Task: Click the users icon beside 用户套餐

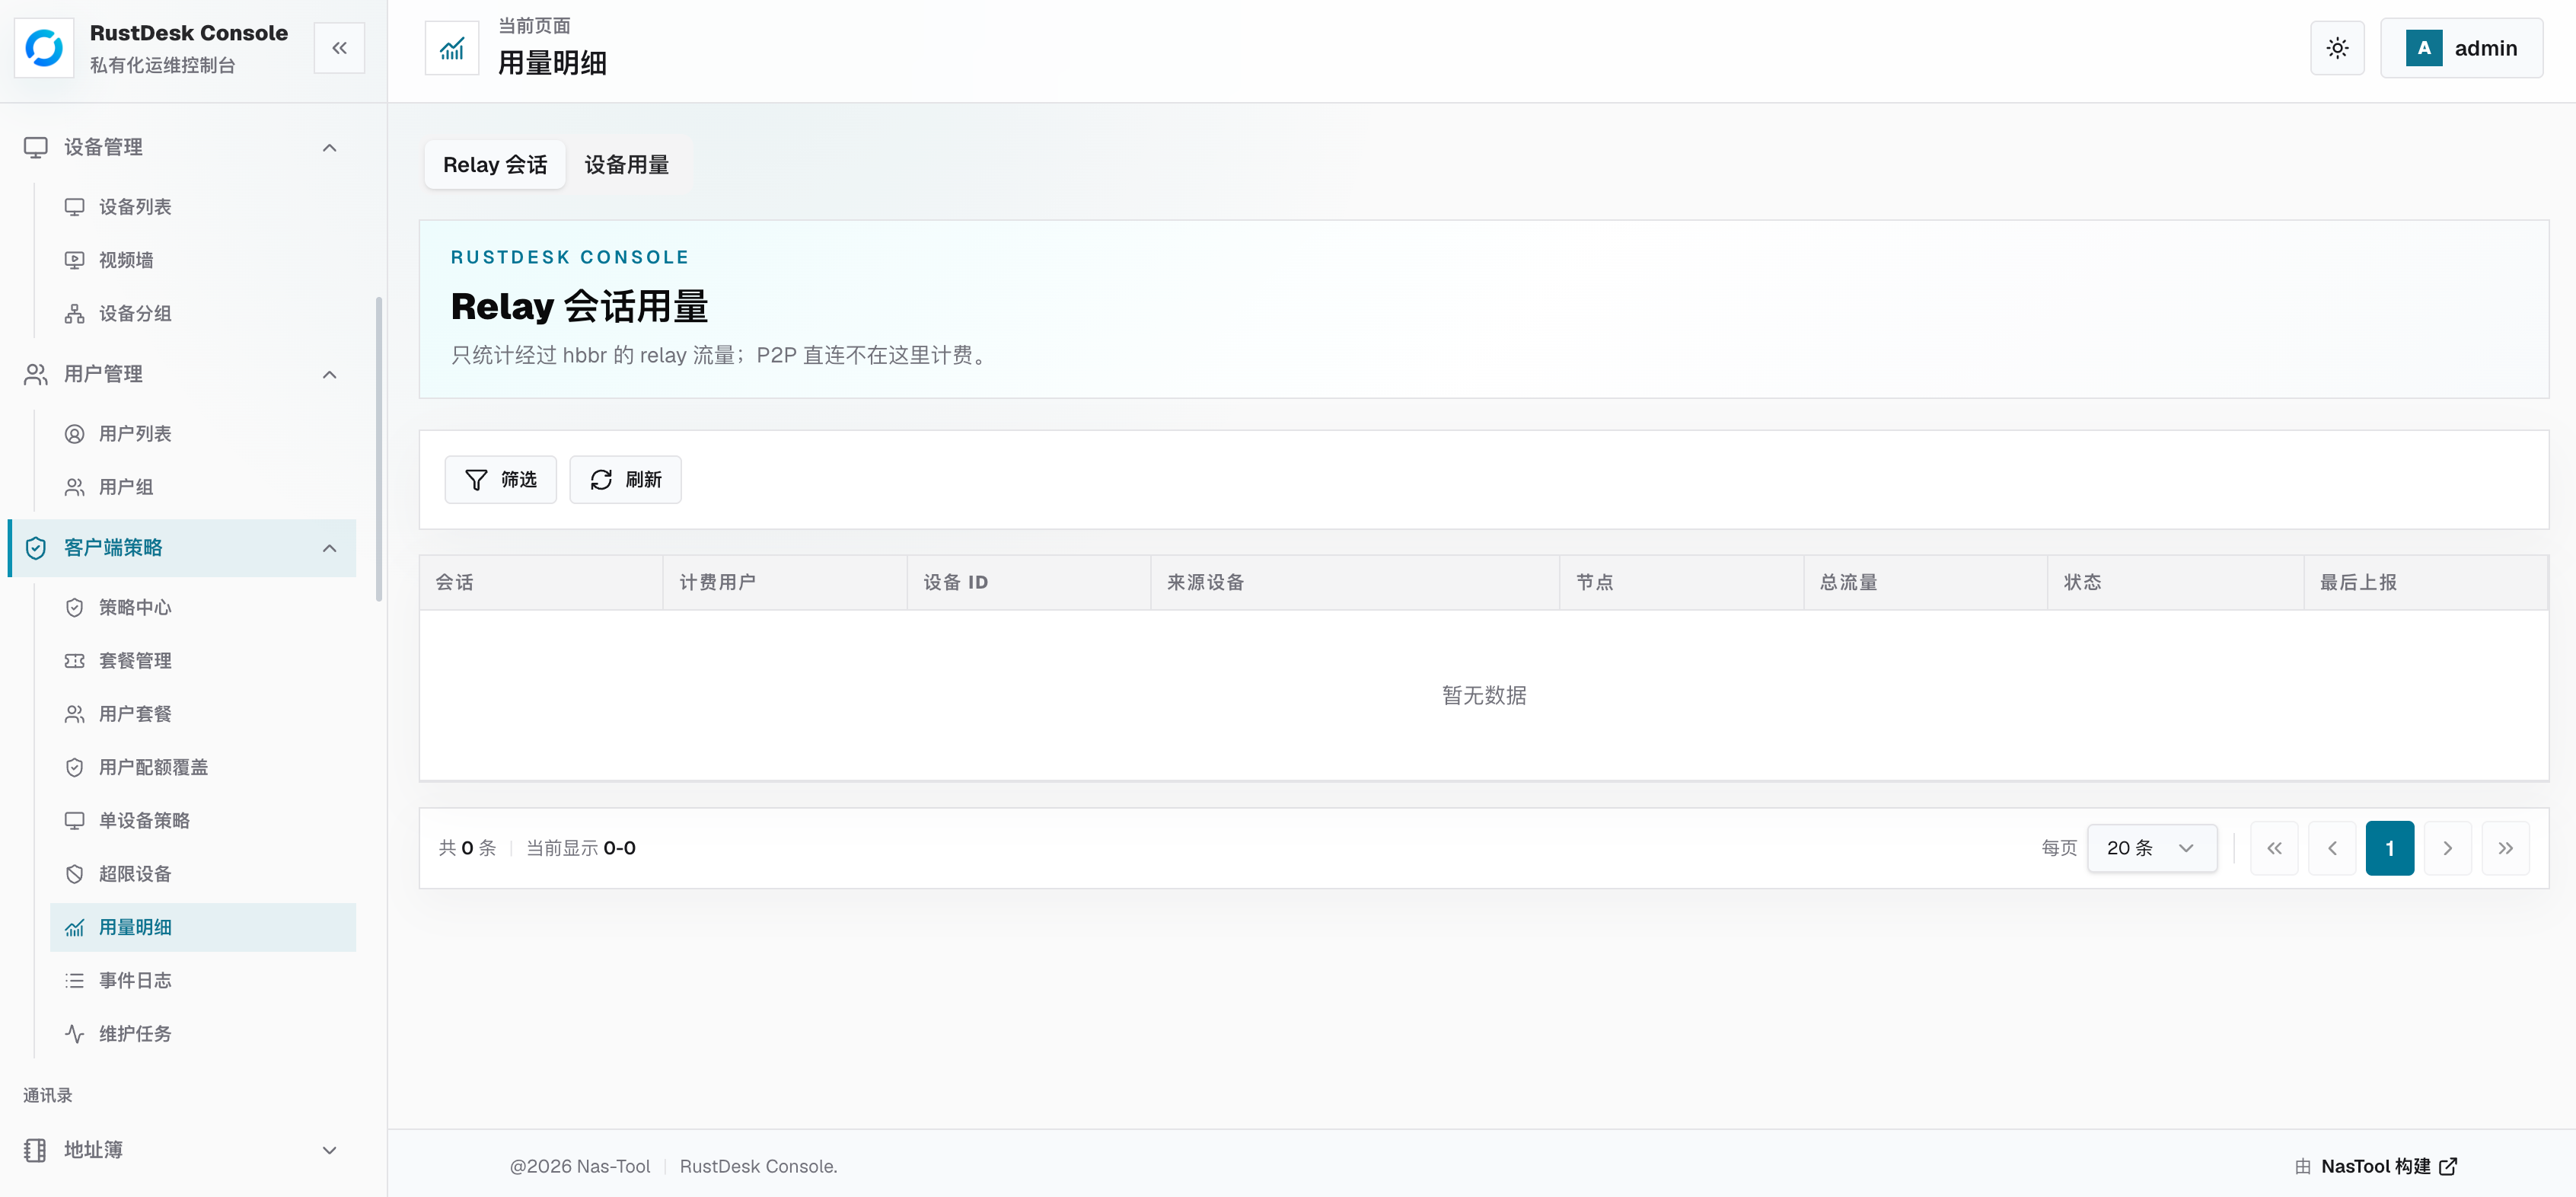Action: [x=75, y=714]
